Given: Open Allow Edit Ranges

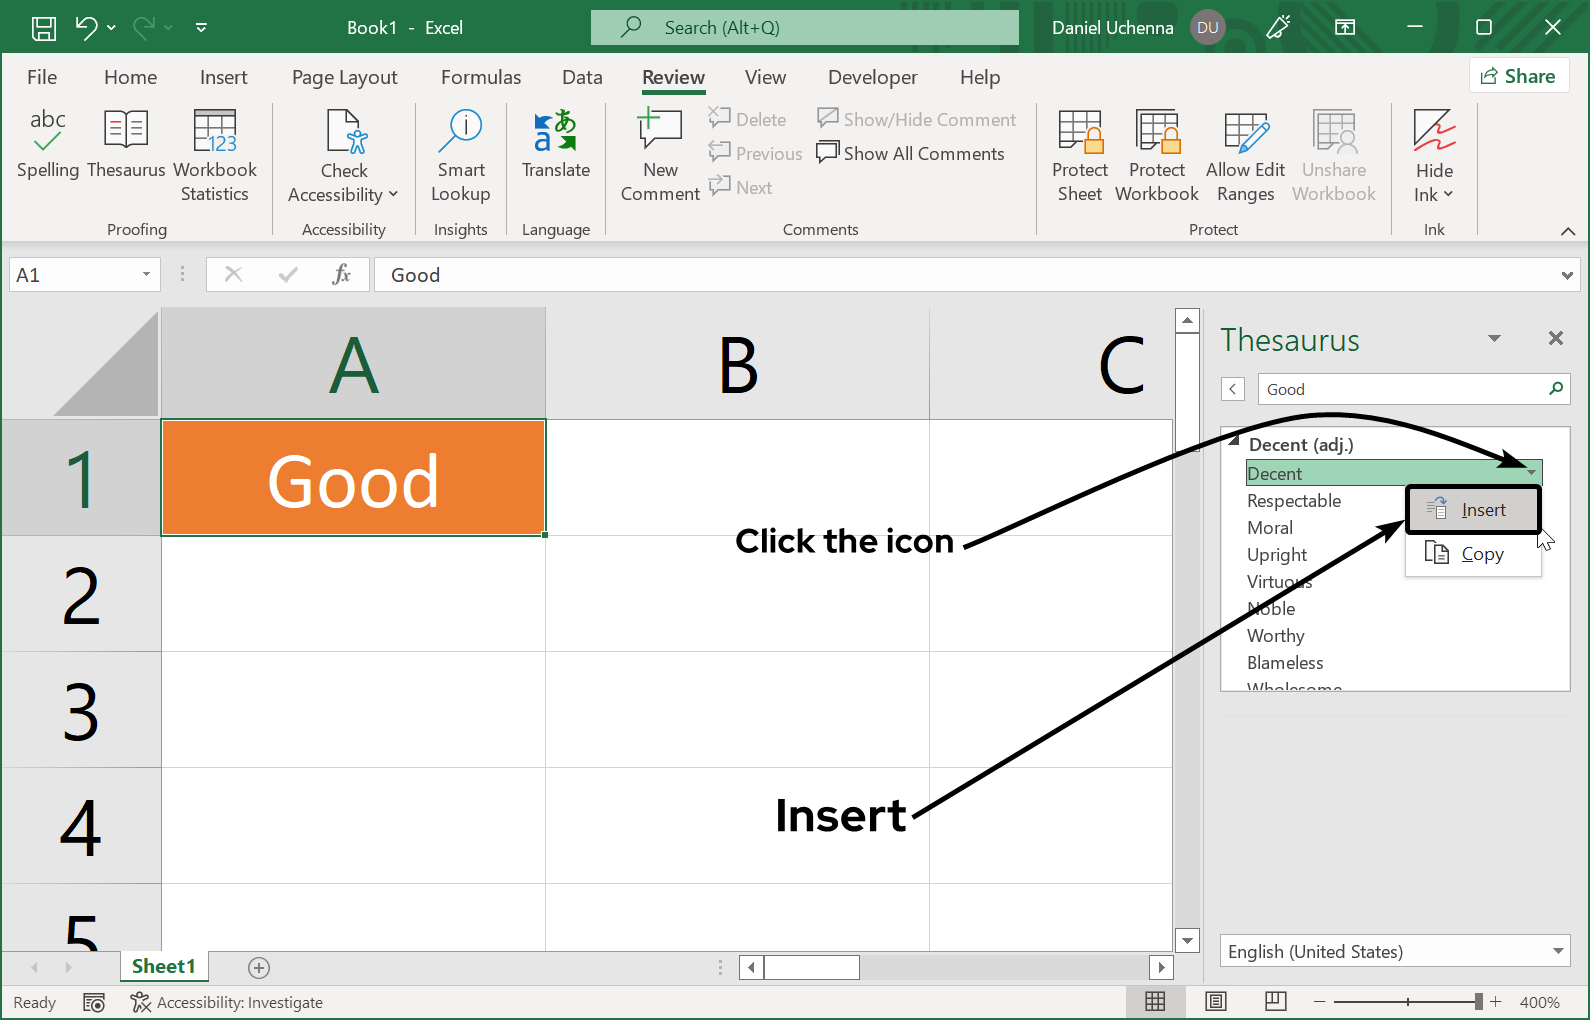Looking at the screenshot, I should click(1245, 155).
